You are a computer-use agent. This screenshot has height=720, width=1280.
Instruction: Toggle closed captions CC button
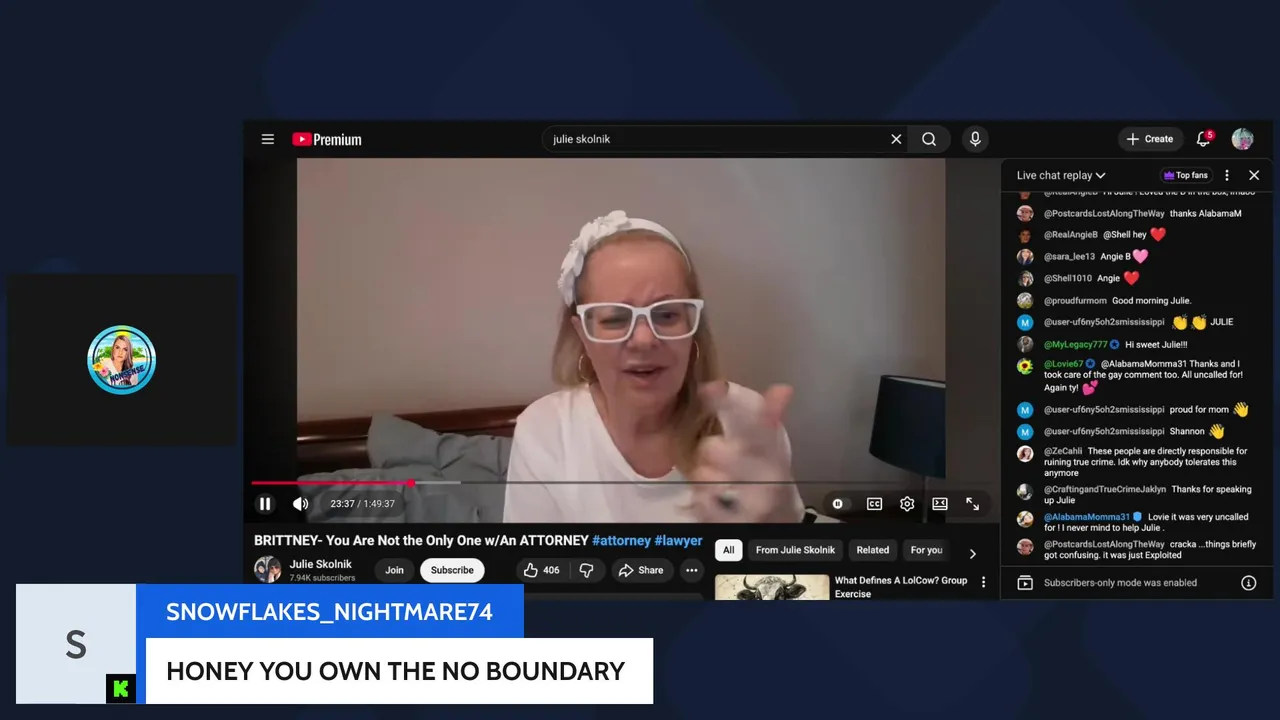[874, 504]
